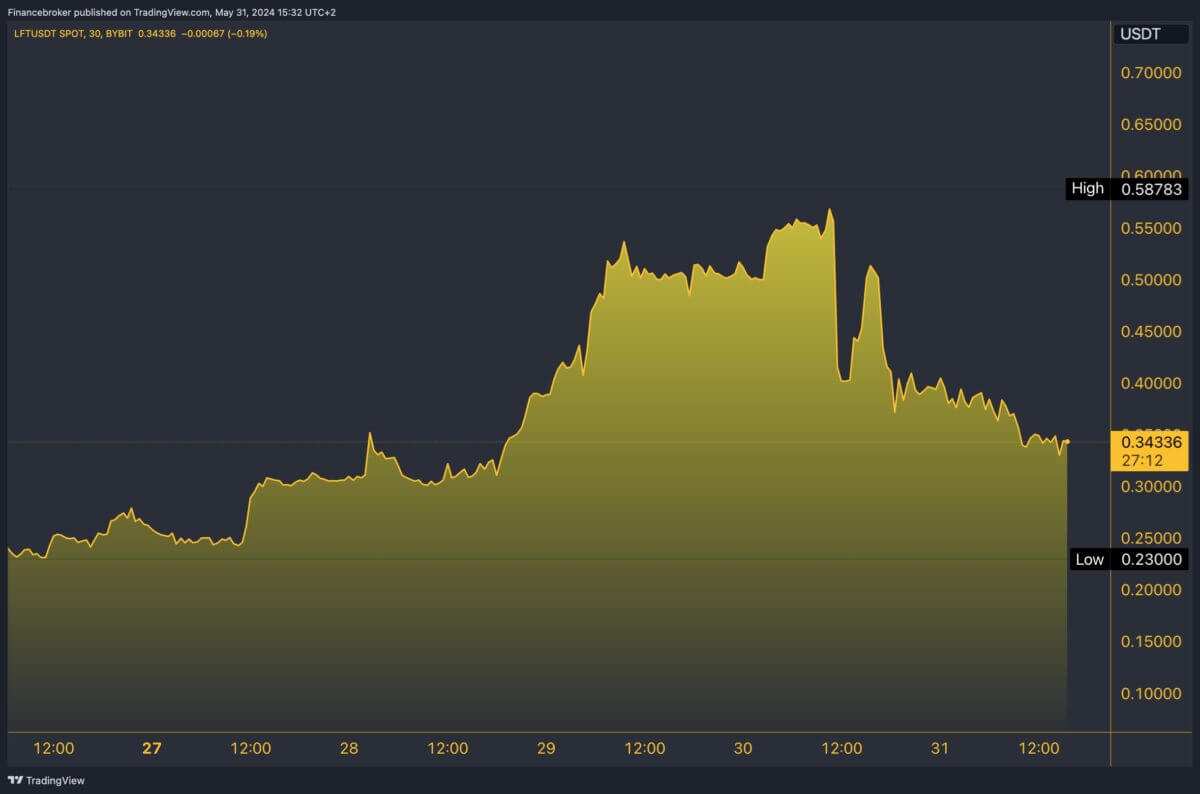The width and height of the screenshot is (1200, 794).
Task: Click the 28 date on the time axis
Action: click(x=349, y=748)
